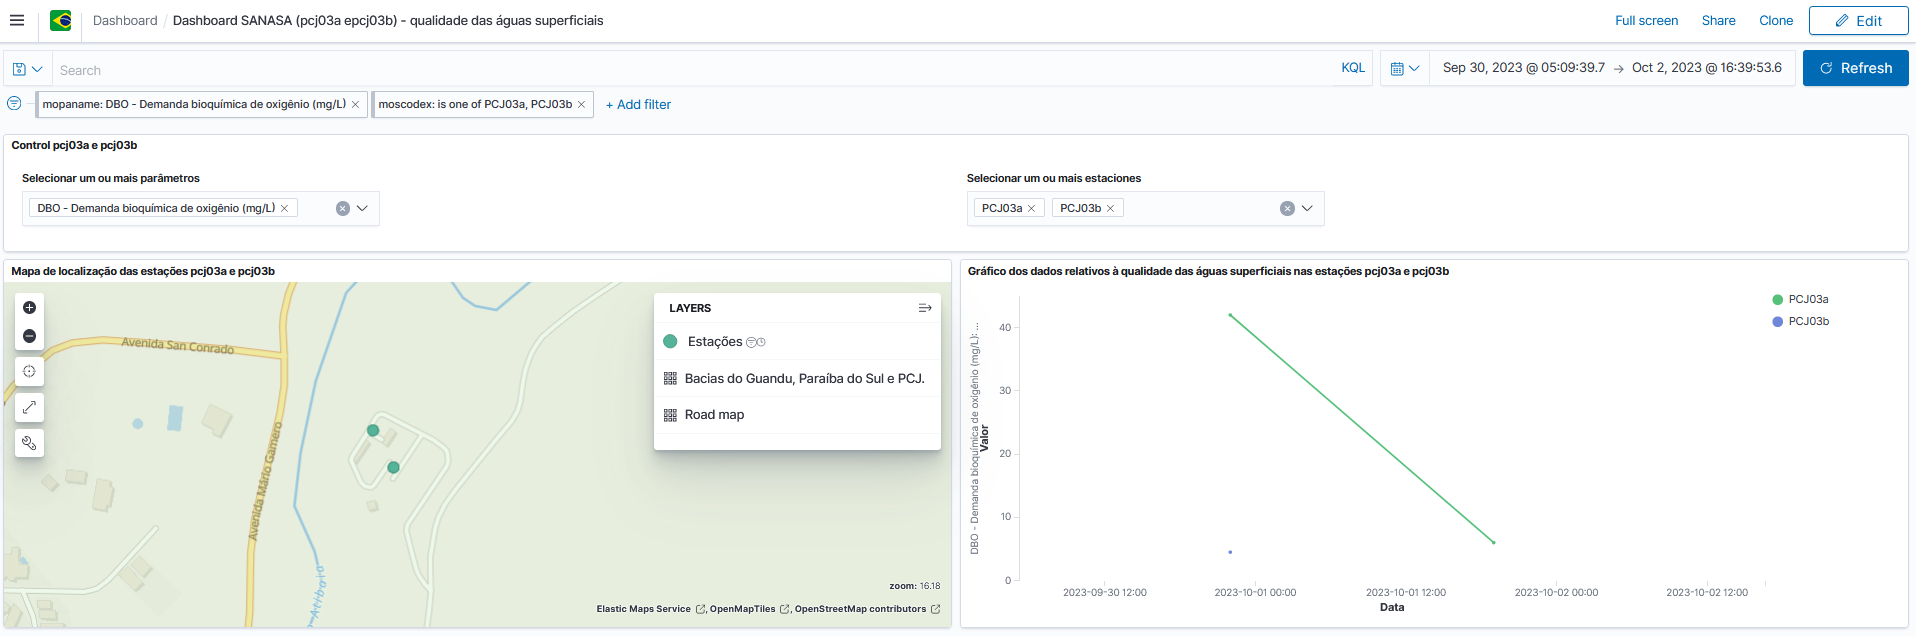This screenshot has width=1916, height=636.
Task: Enter full screen map mode
Action: pyautogui.click(x=29, y=407)
